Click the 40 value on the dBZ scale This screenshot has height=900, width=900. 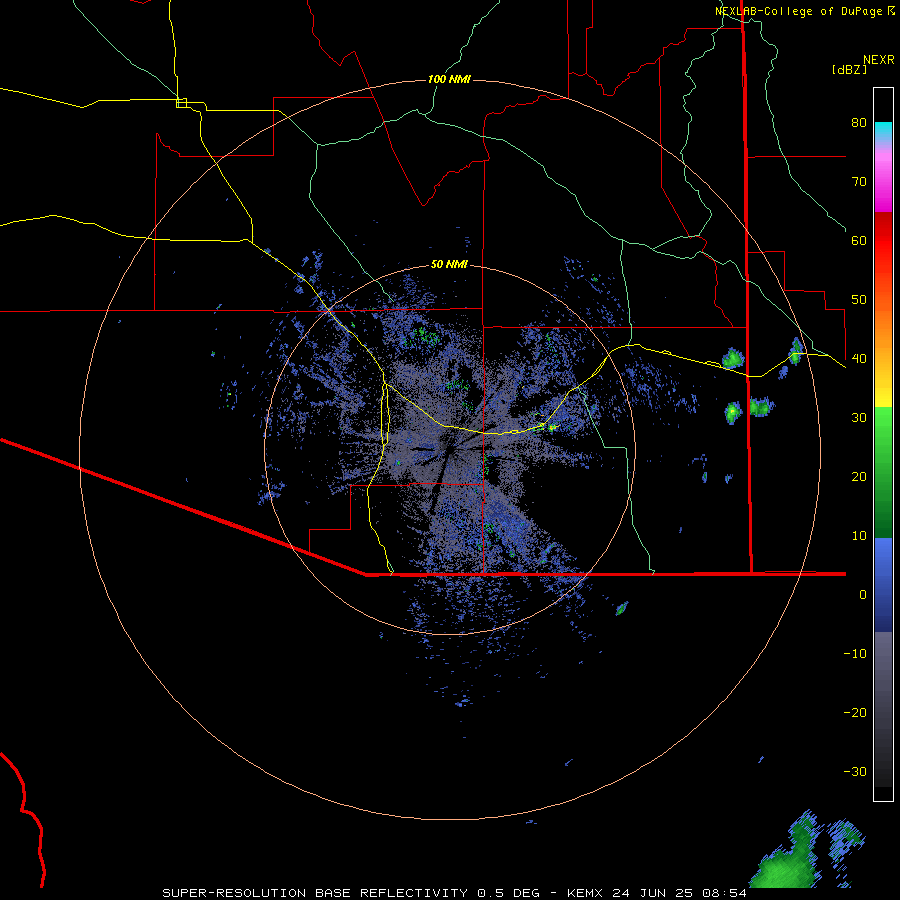[859, 358]
